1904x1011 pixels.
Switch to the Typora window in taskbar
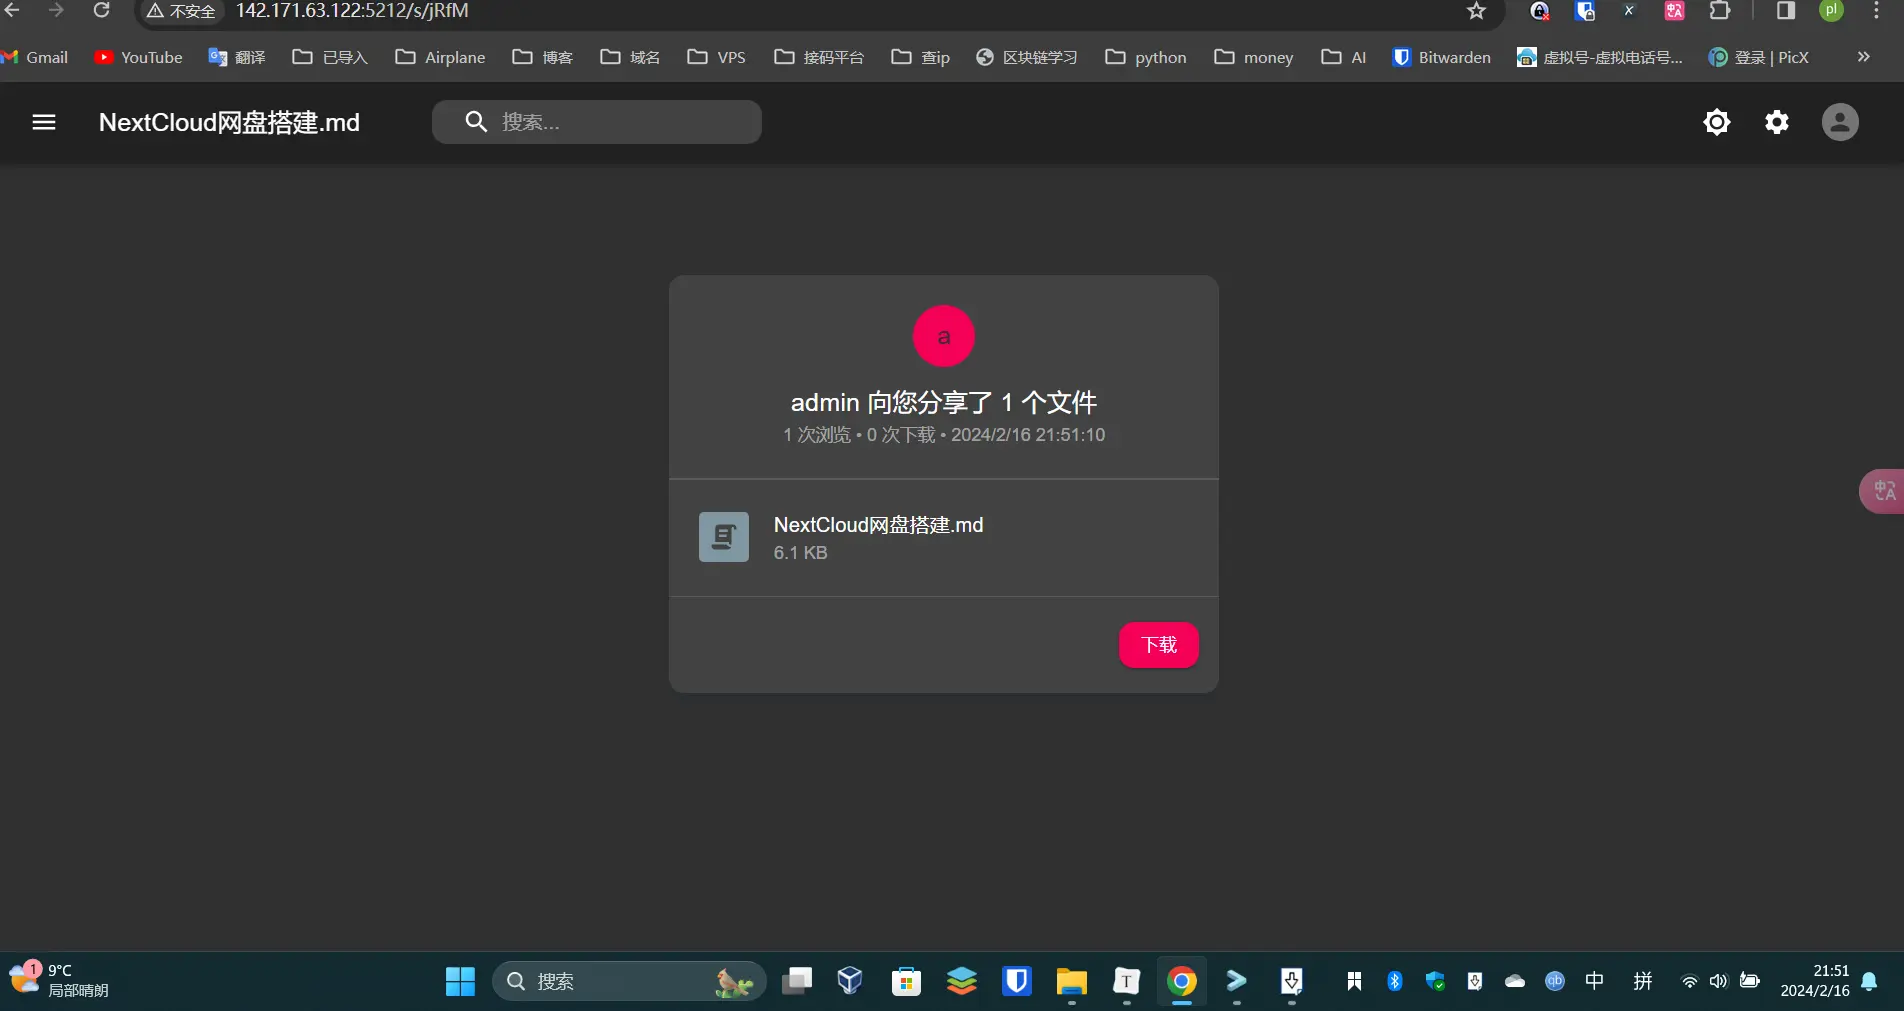click(1126, 981)
